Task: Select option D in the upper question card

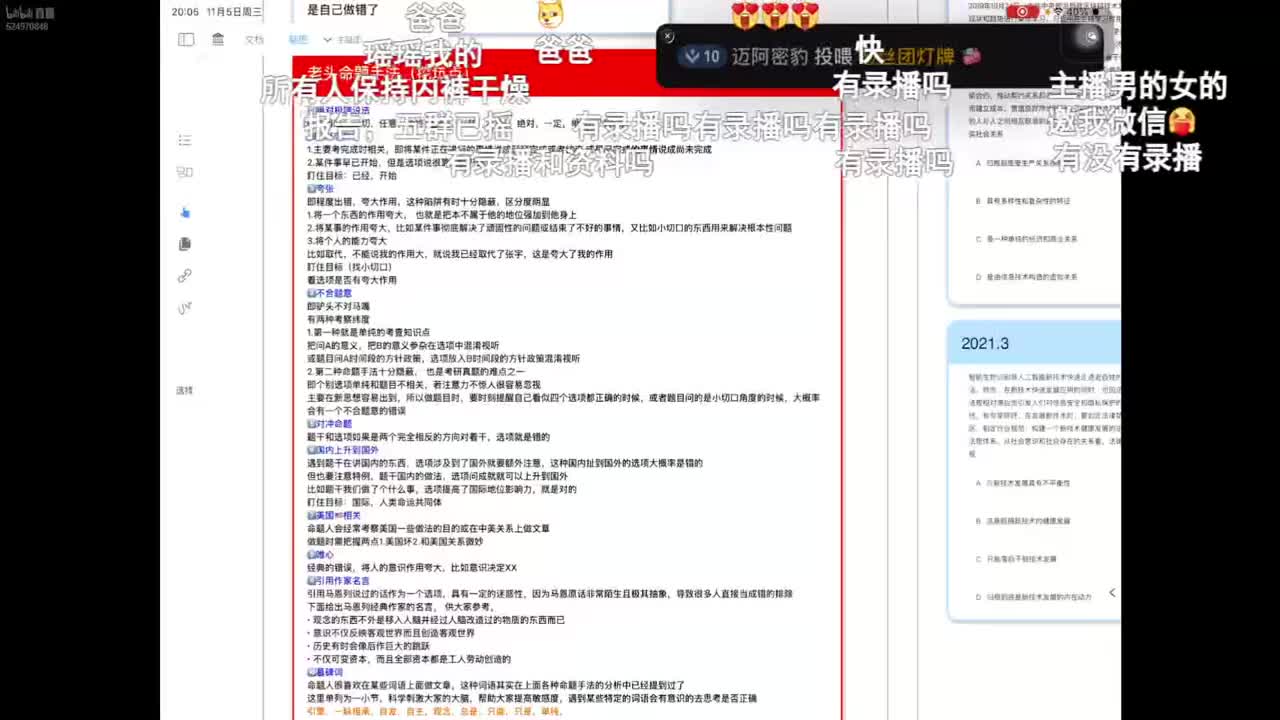Action: (1025, 277)
